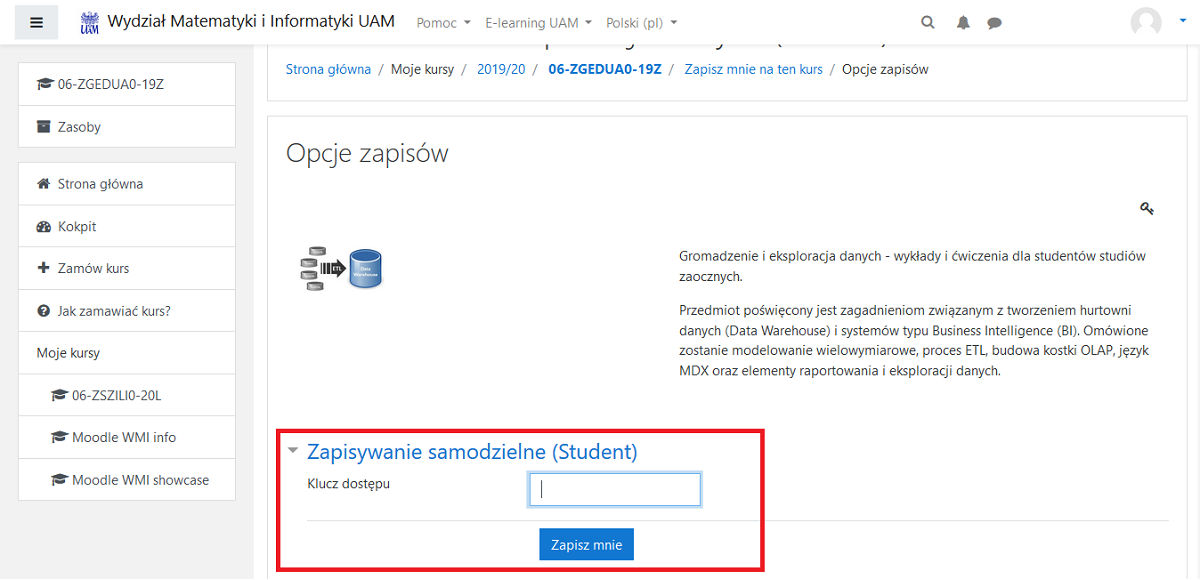Screen dimensions: 1200x580
Task: Open the messages chat icon
Action: pos(994,21)
